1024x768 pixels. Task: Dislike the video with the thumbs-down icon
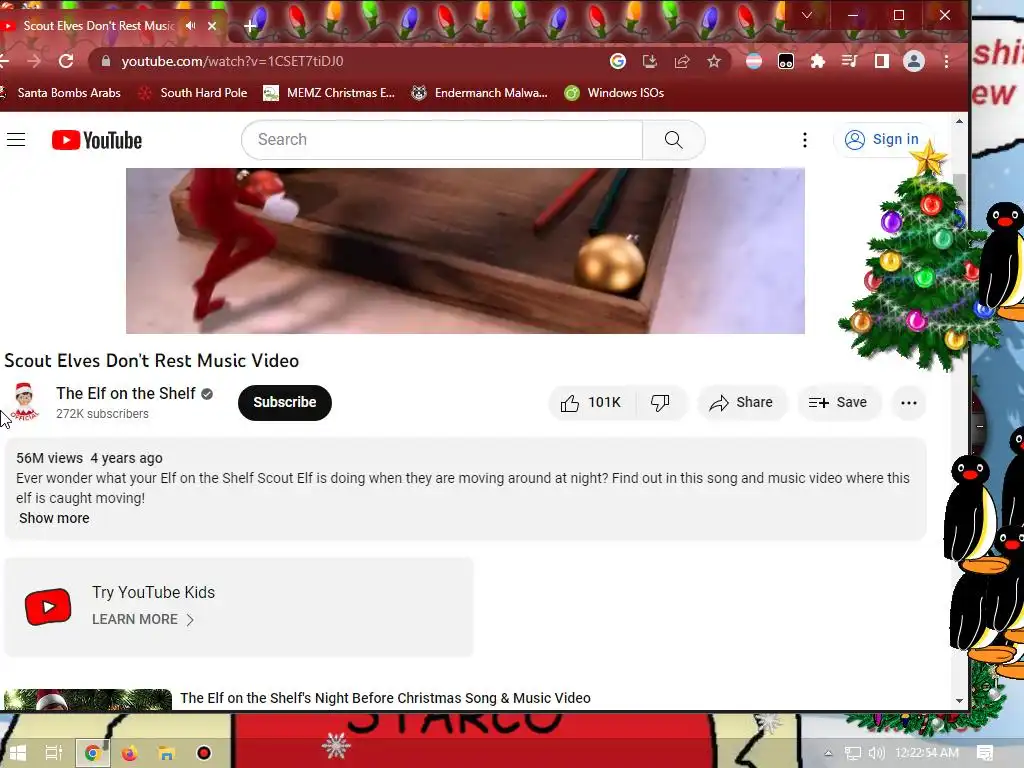(x=660, y=402)
